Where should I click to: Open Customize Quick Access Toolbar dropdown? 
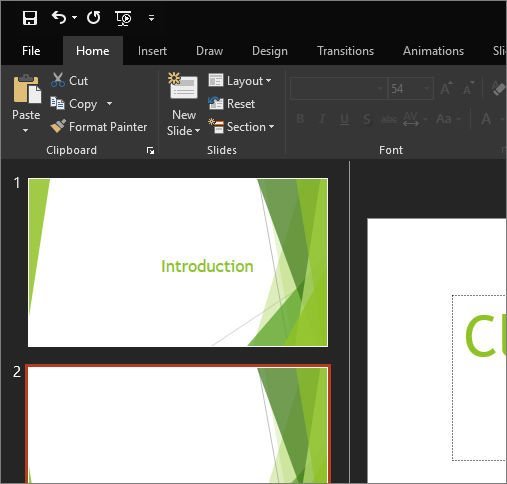151,18
